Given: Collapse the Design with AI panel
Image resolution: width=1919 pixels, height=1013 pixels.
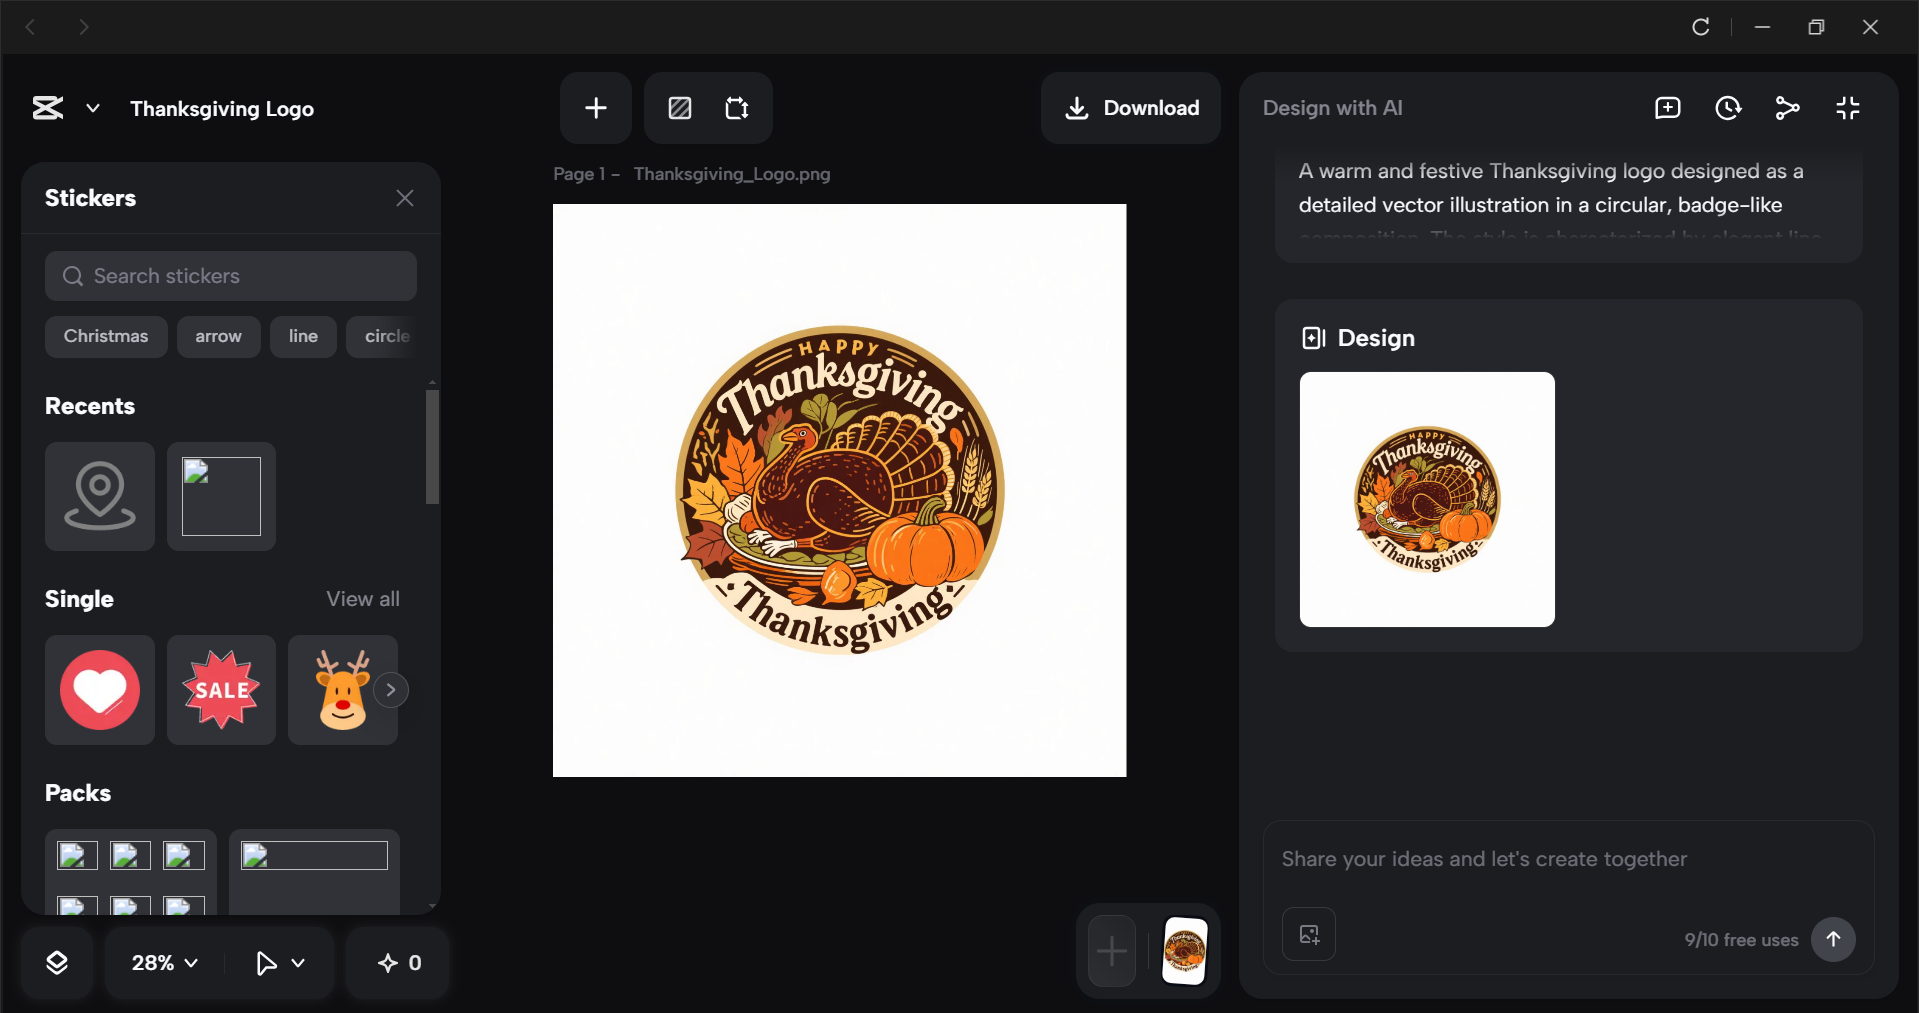Looking at the screenshot, I should [1848, 107].
